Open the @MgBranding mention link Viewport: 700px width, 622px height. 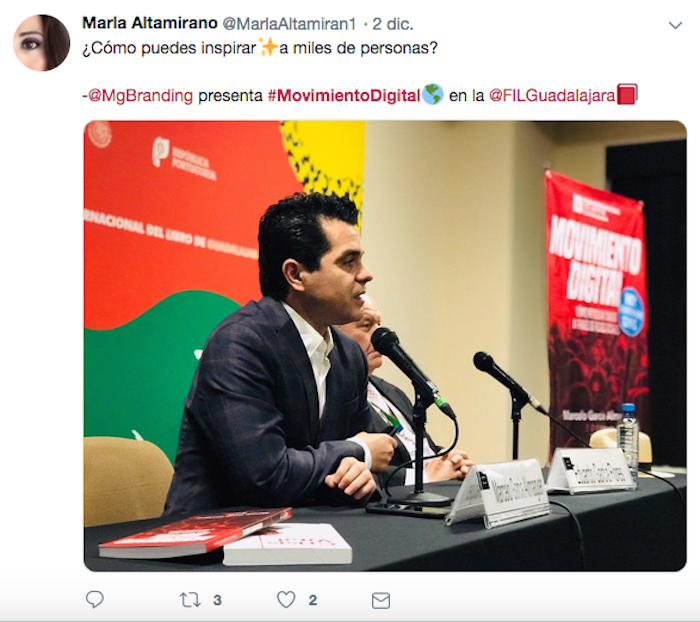(140, 96)
